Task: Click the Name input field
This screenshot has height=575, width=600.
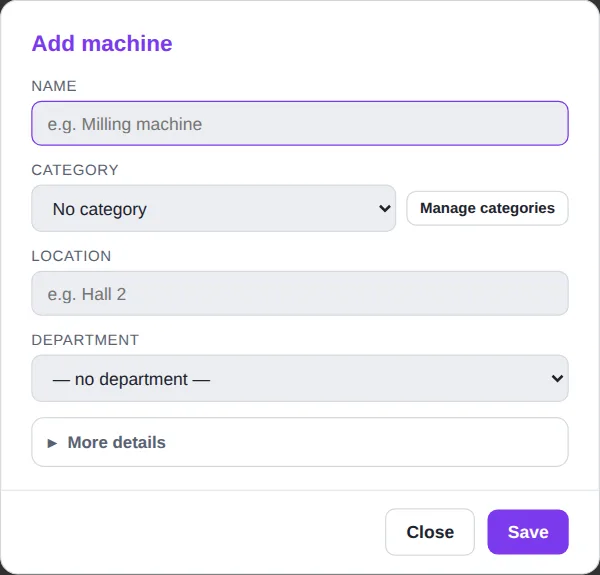Action: click(x=300, y=123)
